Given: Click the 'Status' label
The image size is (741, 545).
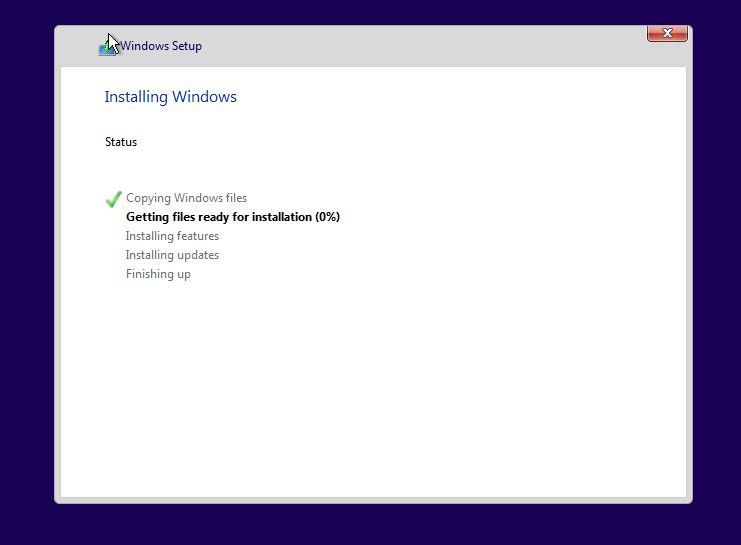Looking at the screenshot, I should pyautogui.click(x=121, y=142).
